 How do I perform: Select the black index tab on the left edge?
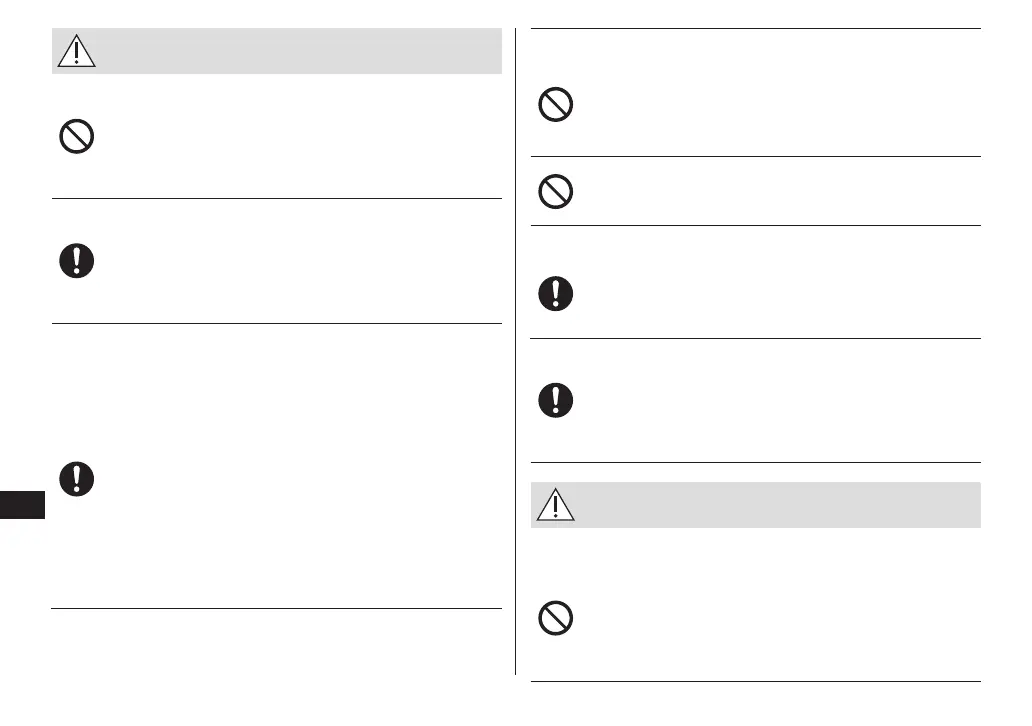click(x=22, y=503)
